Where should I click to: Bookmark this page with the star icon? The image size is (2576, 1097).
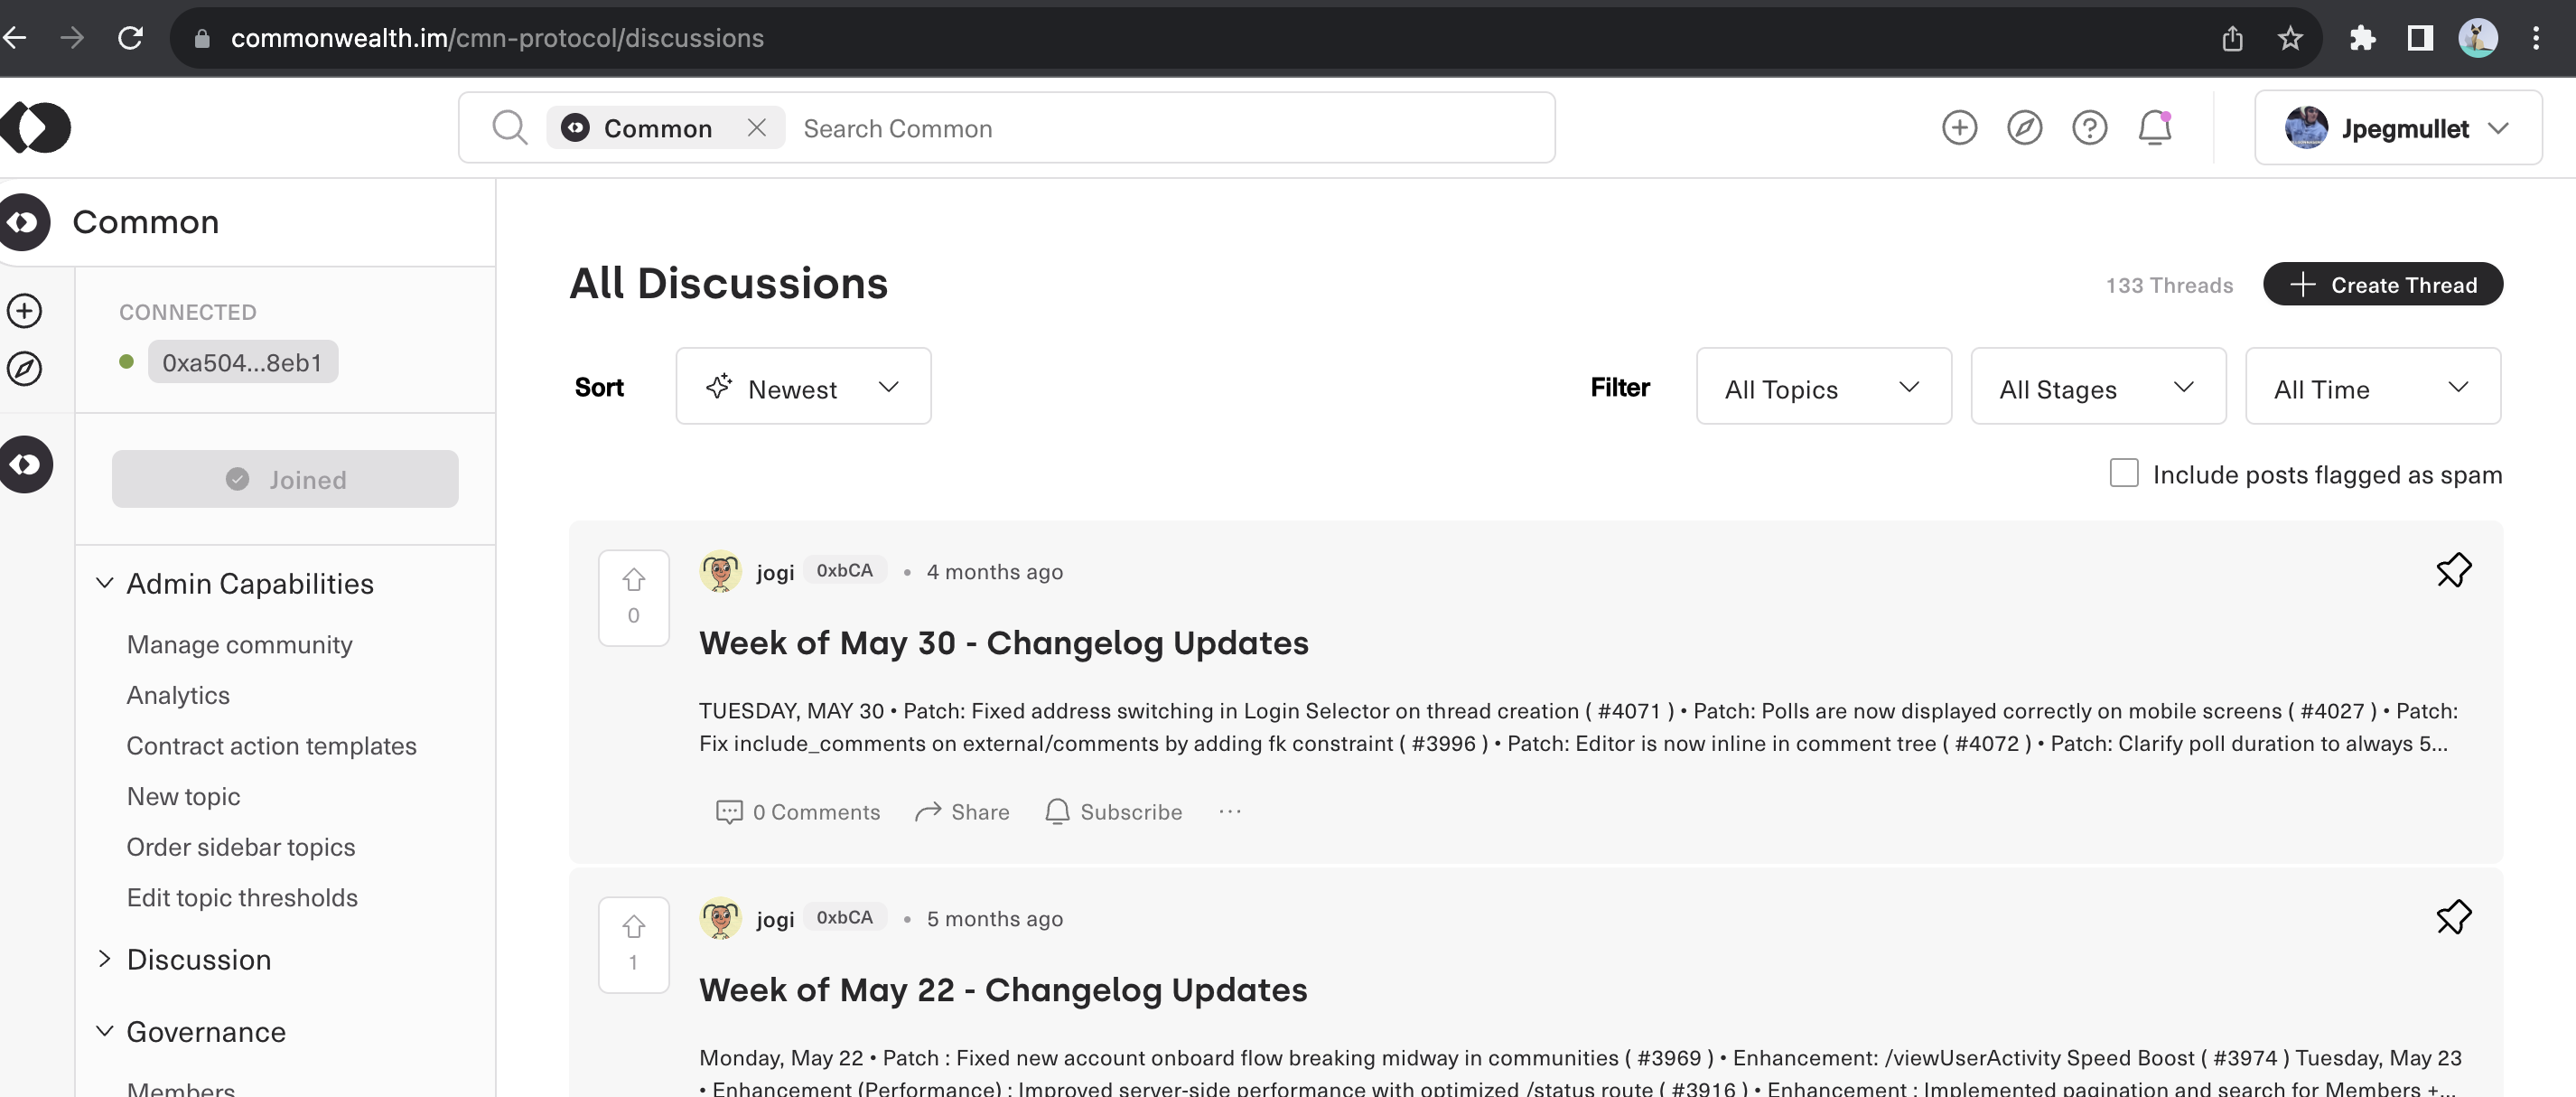(x=2290, y=38)
